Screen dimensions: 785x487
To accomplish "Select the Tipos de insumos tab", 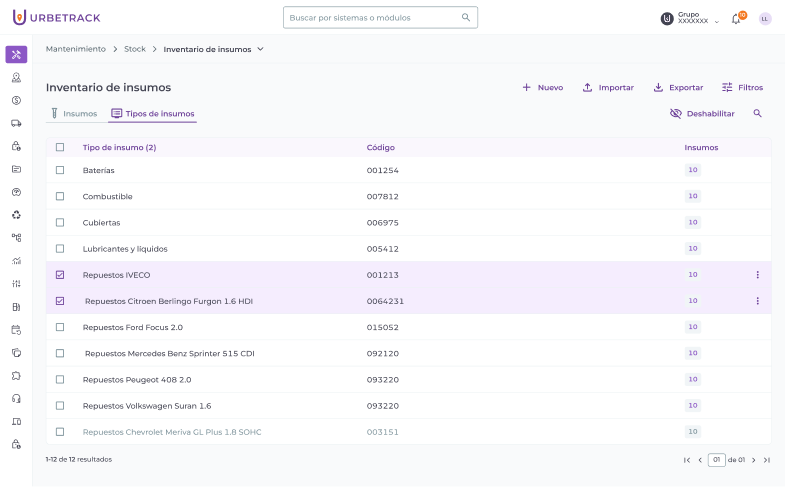I will (153, 114).
